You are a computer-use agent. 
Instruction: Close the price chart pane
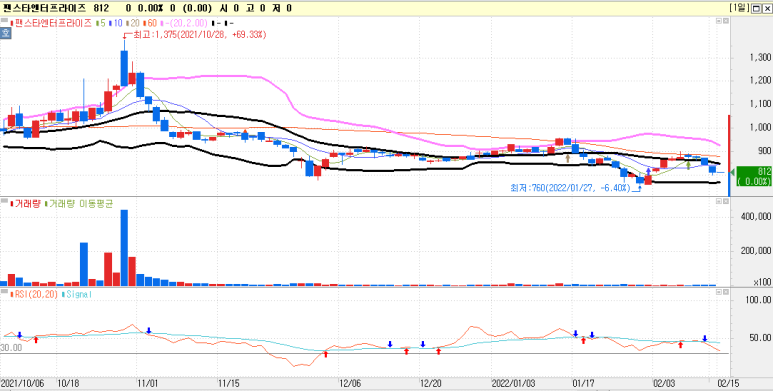click(725, 21)
